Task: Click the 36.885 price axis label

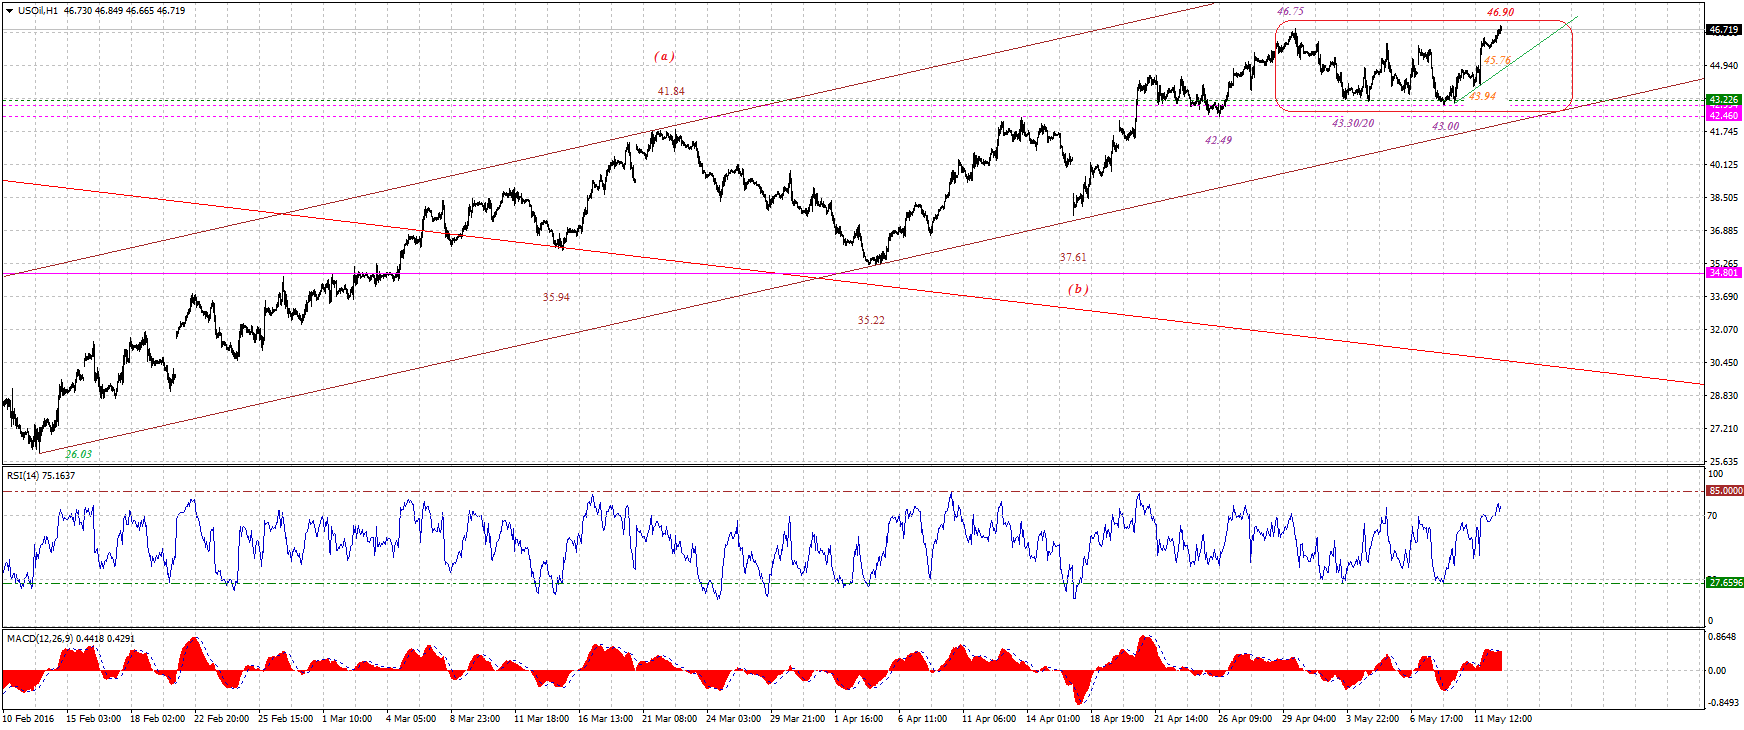Action: click(x=1723, y=231)
